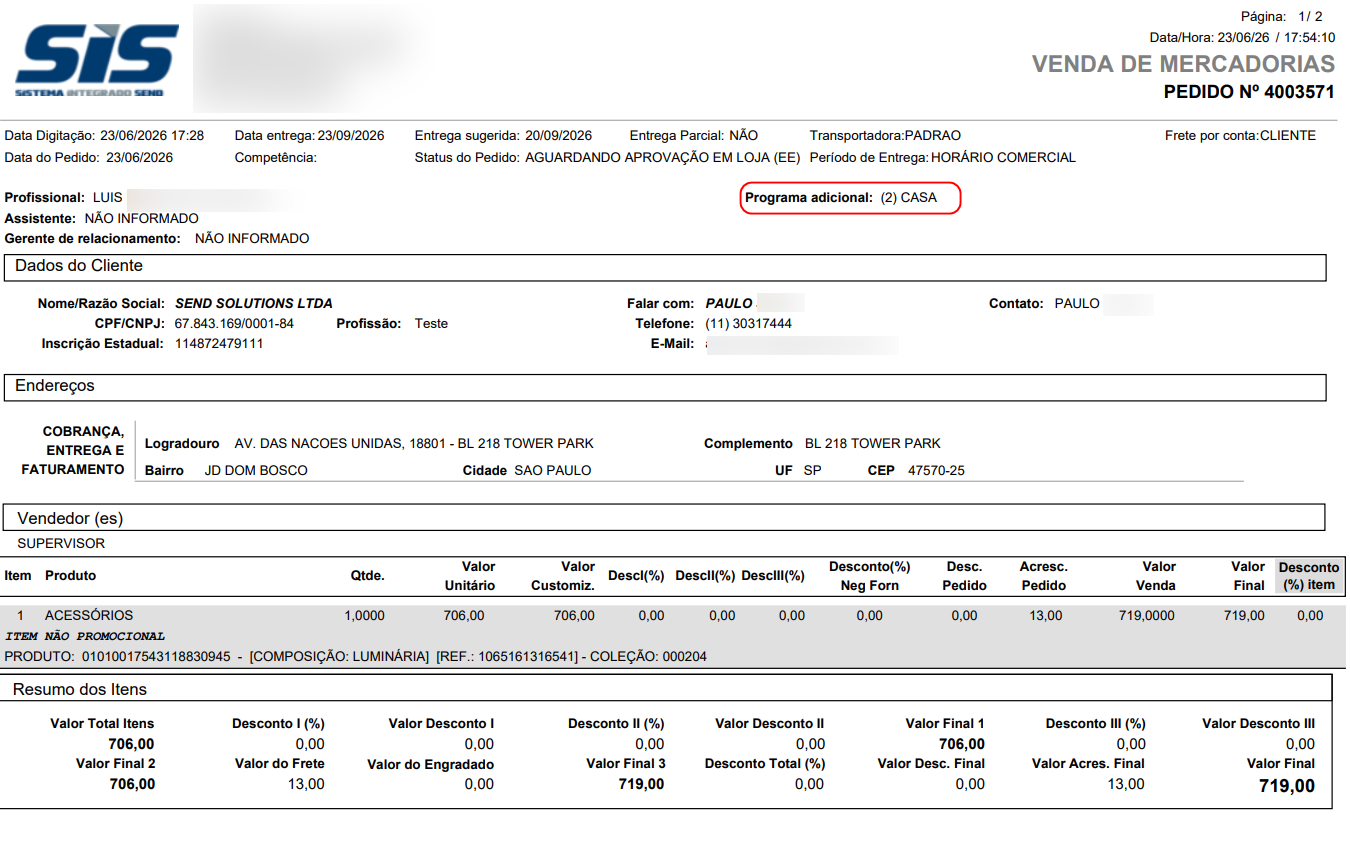1350x841 pixels.
Task: Click the Transportadora PADRAO field
Action: [x=885, y=135]
